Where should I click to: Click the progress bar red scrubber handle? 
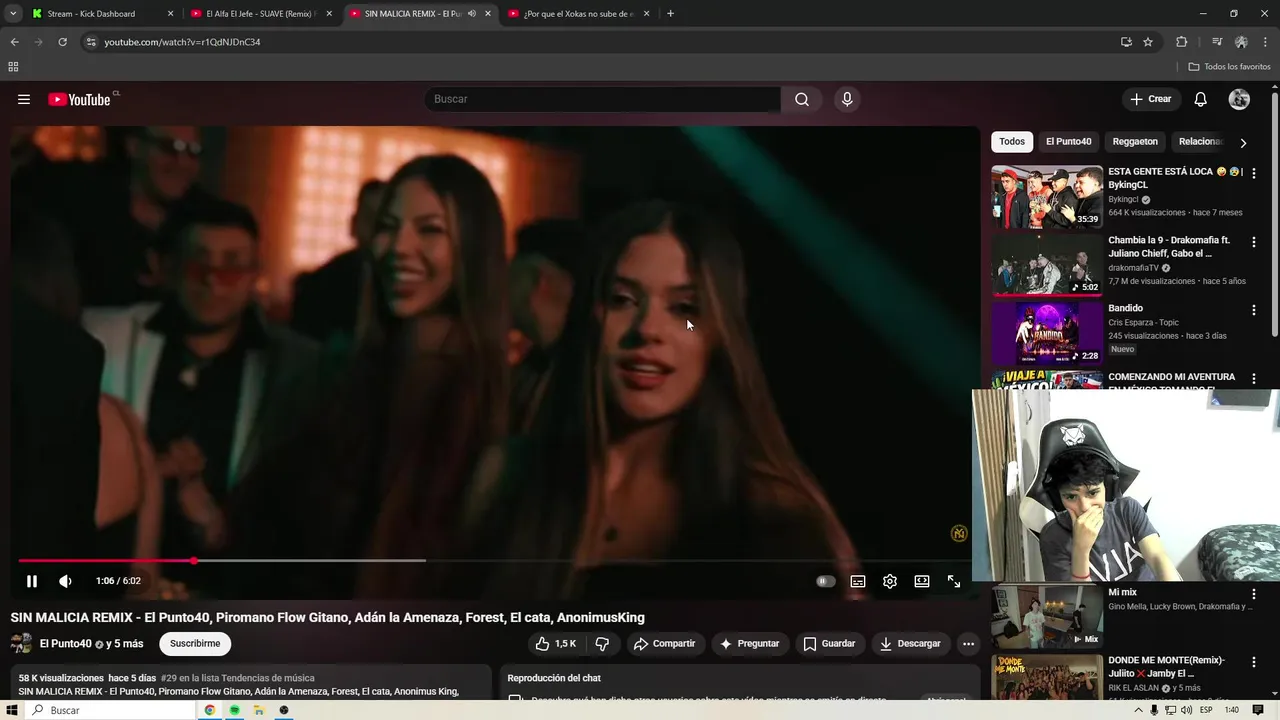pos(194,561)
